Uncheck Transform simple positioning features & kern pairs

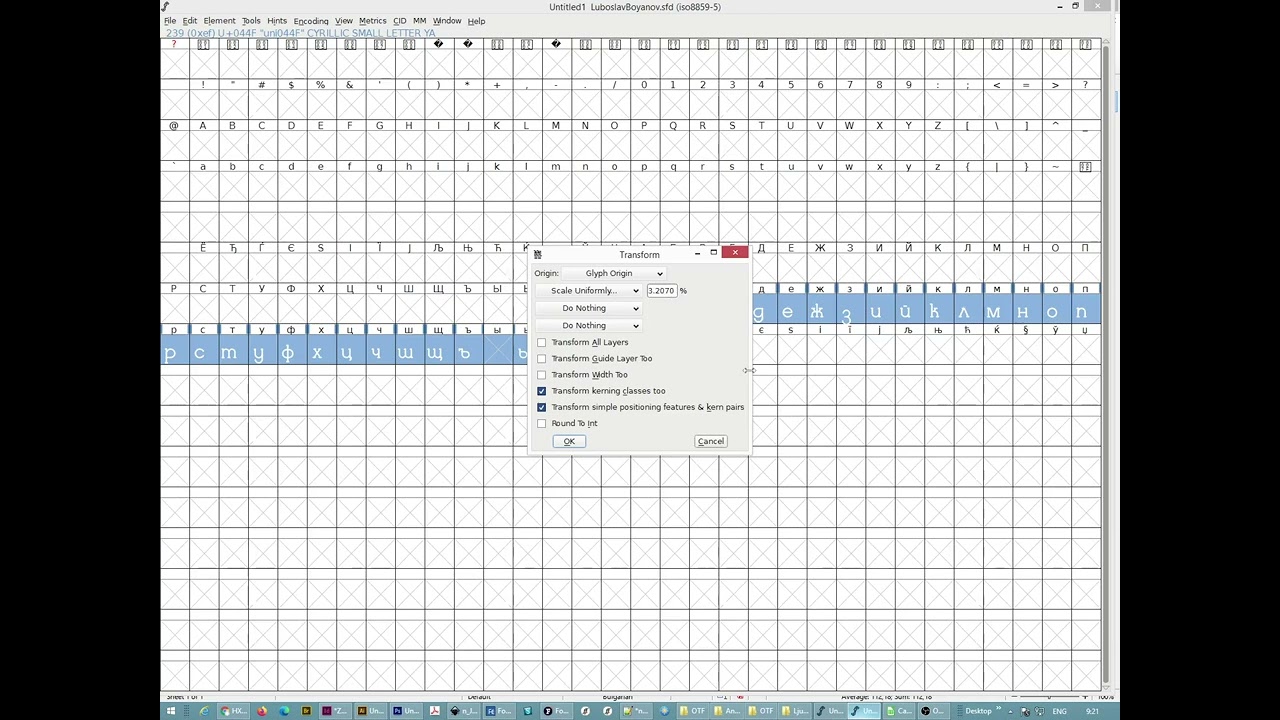pyautogui.click(x=542, y=407)
